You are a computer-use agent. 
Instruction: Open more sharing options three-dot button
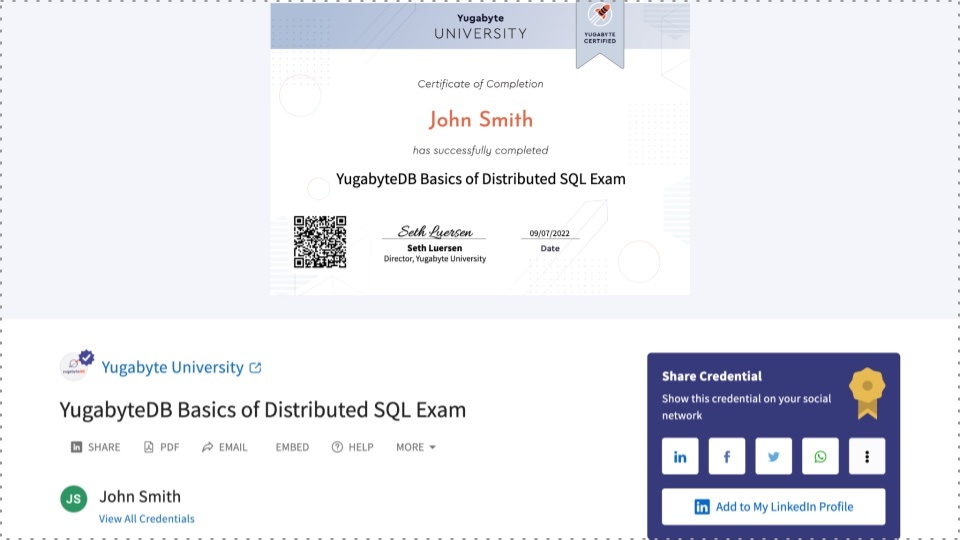coord(867,456)
